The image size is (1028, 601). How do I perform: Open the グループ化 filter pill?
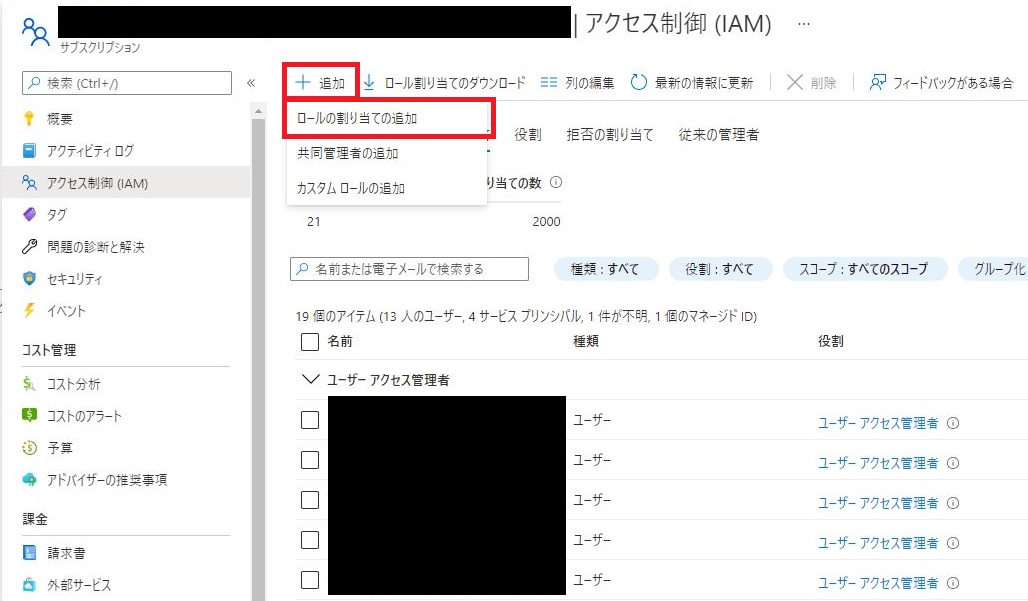coord(993,269)
